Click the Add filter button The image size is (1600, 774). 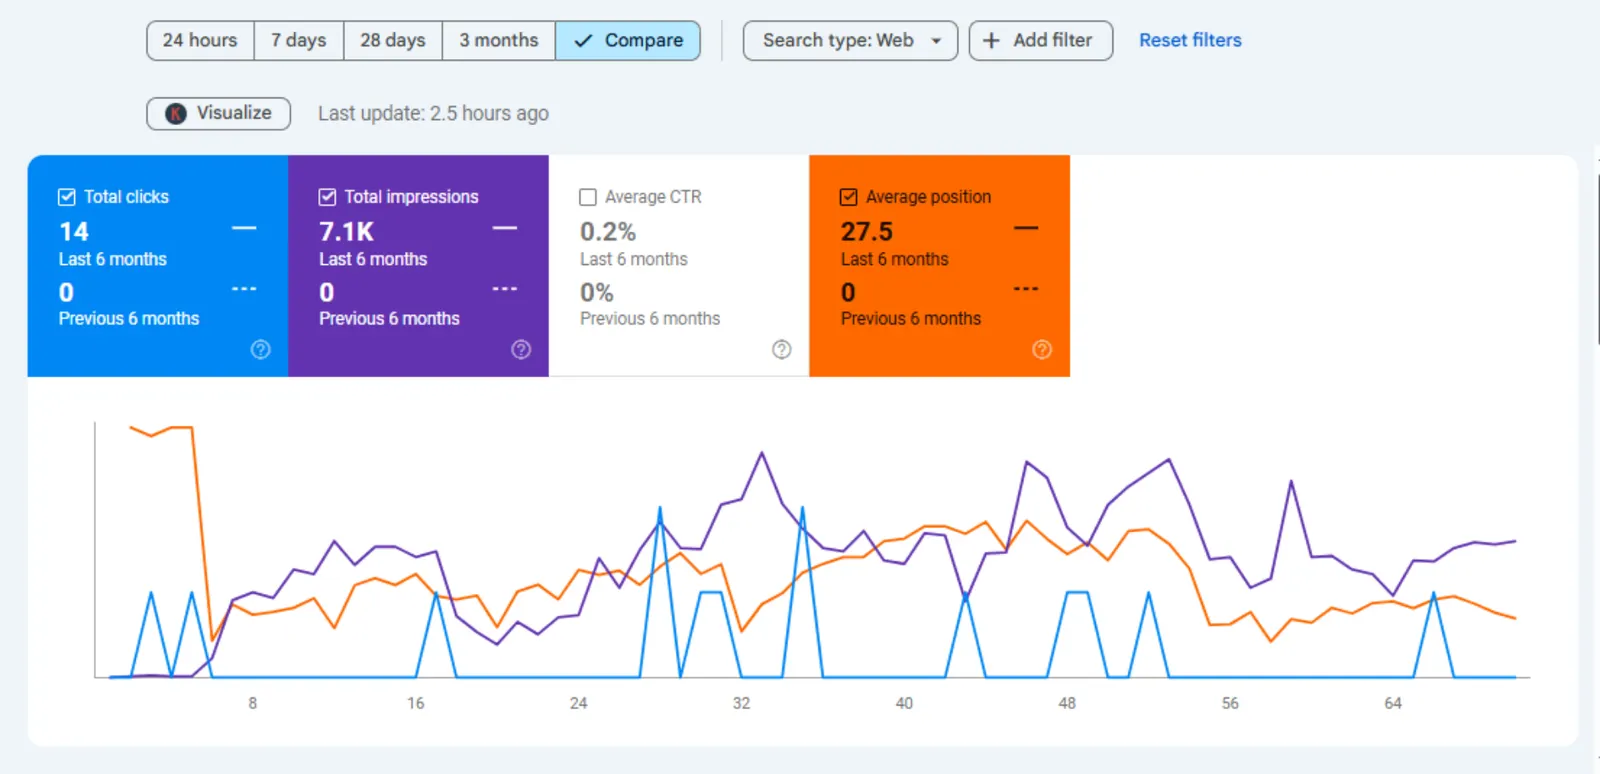click(1040, 41)
